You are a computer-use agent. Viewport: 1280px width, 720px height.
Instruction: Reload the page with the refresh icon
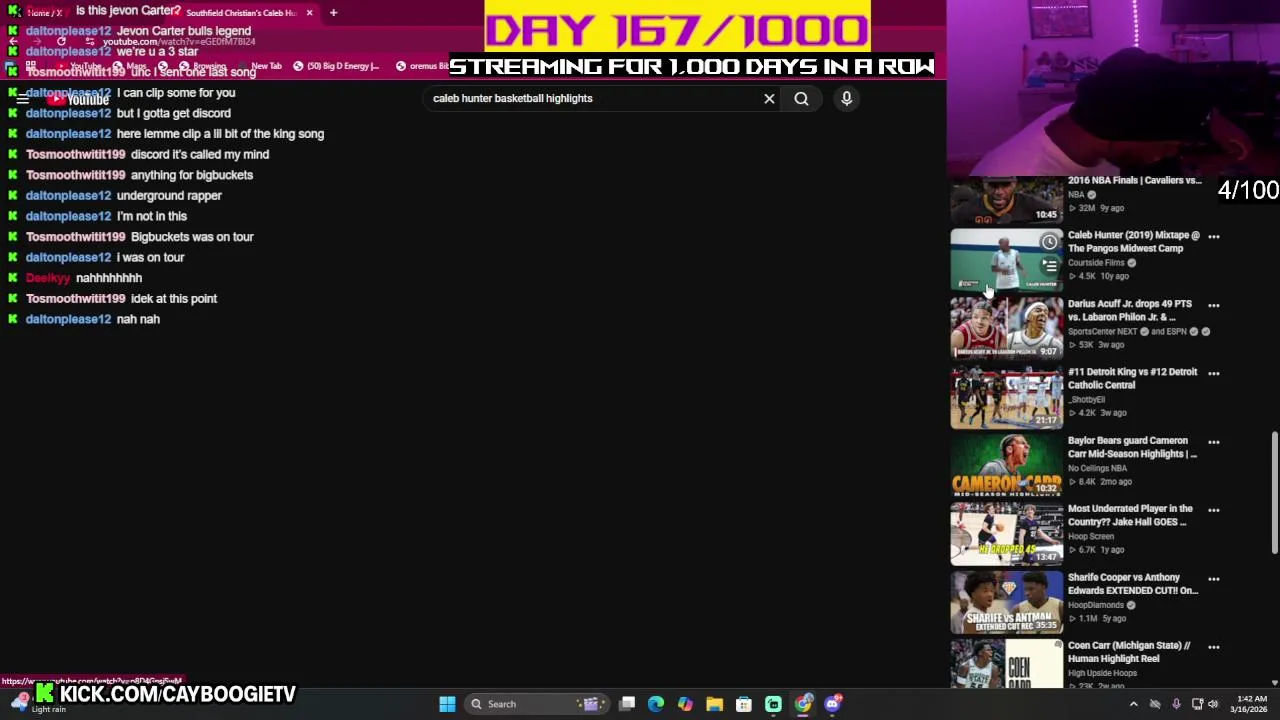click(61, 42)
